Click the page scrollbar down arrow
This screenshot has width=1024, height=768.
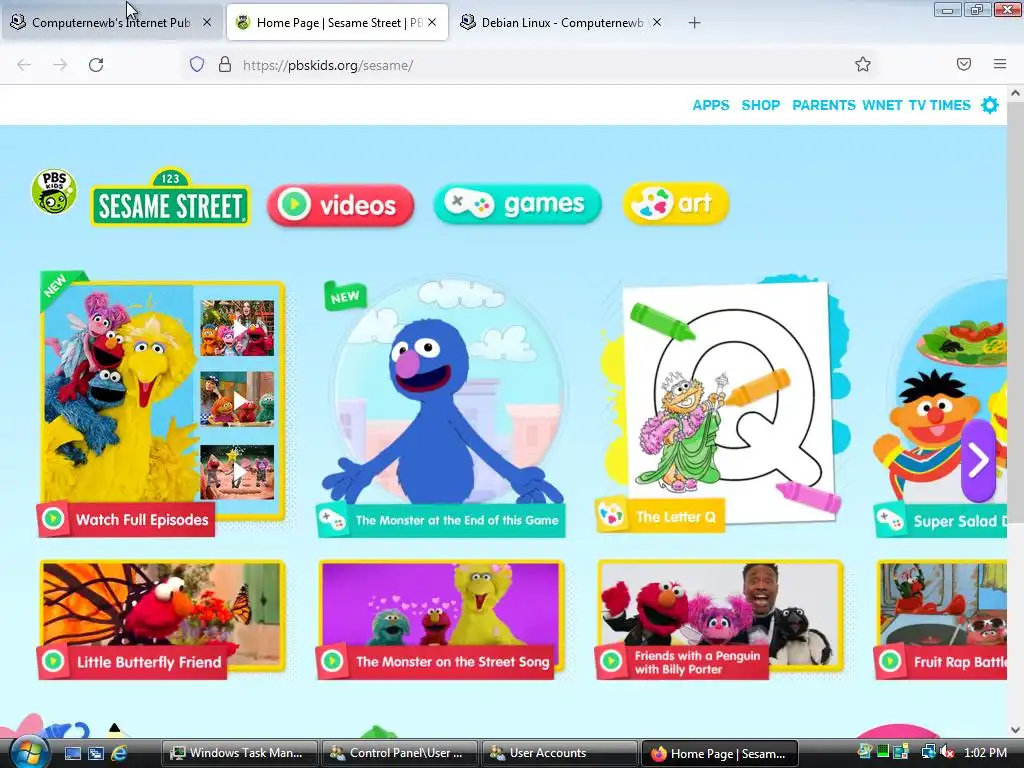click(x=1016, y=729)
